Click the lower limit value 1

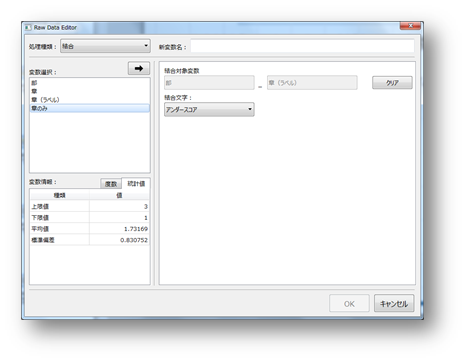tap(146, 217)
